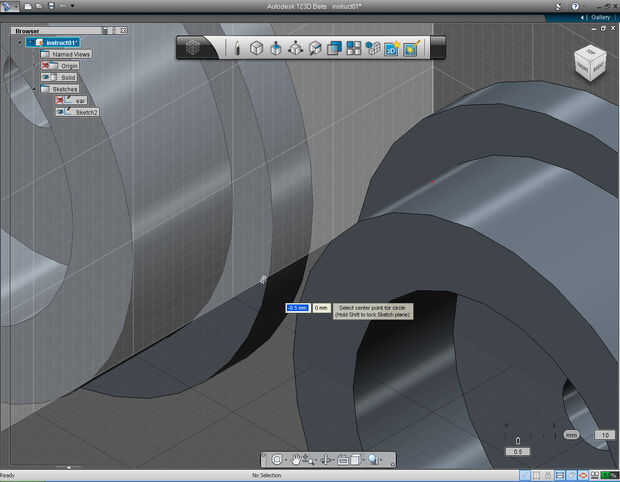Select the Primitives box tool
This screenshot has width=620, height=482.
pyautogui.click(x=256, y=48)
